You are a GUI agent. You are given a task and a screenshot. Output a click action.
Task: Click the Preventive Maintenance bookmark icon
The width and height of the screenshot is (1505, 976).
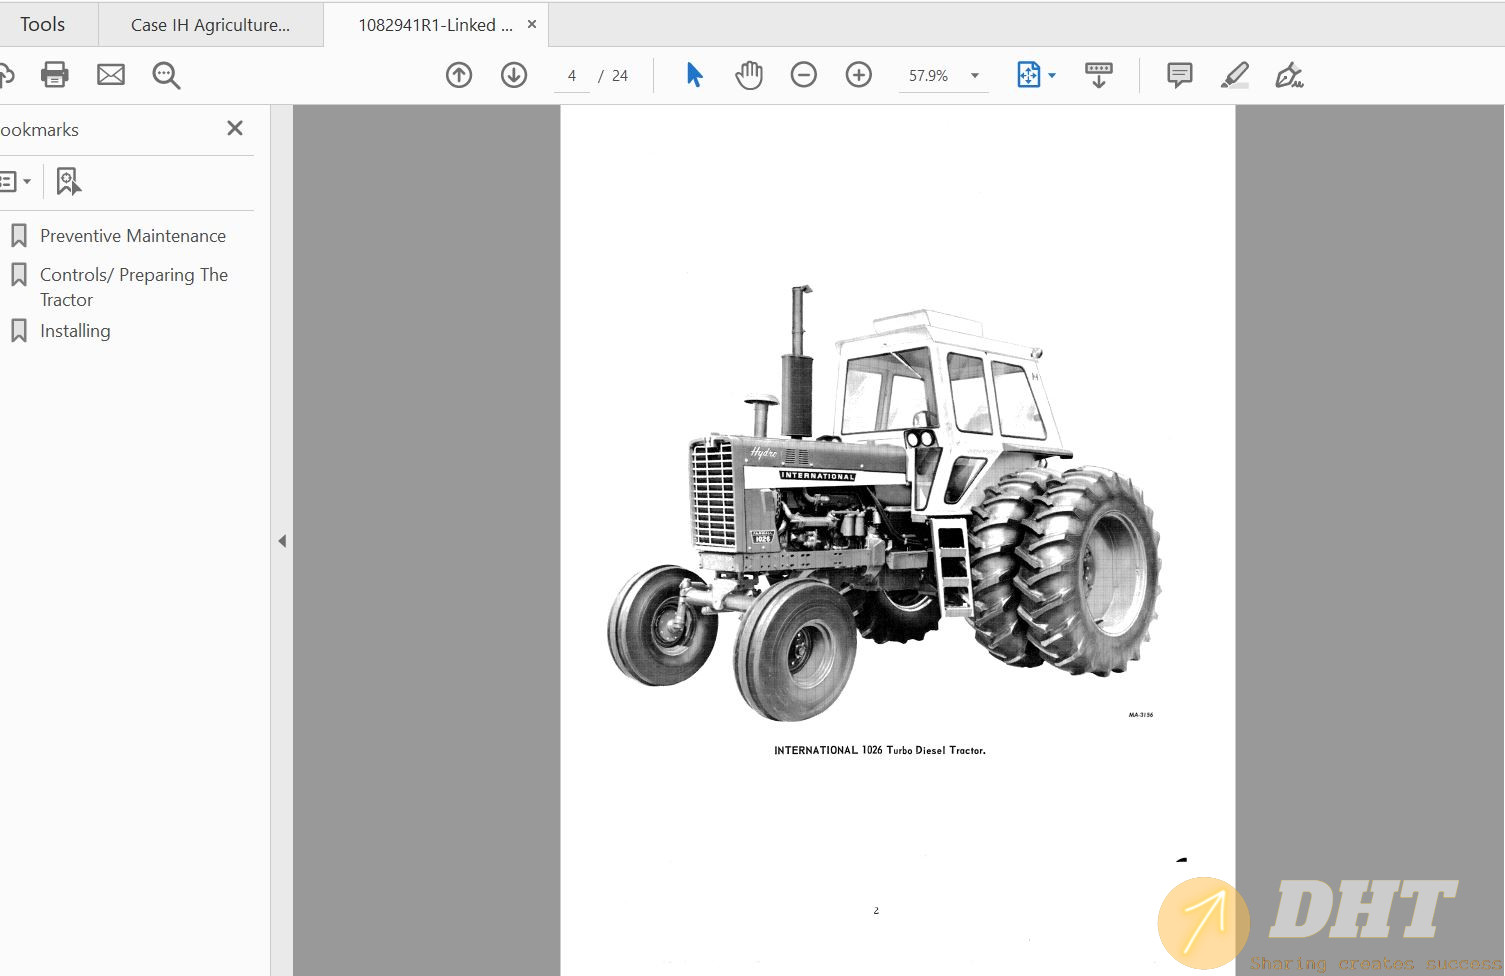tap(19, 236)
